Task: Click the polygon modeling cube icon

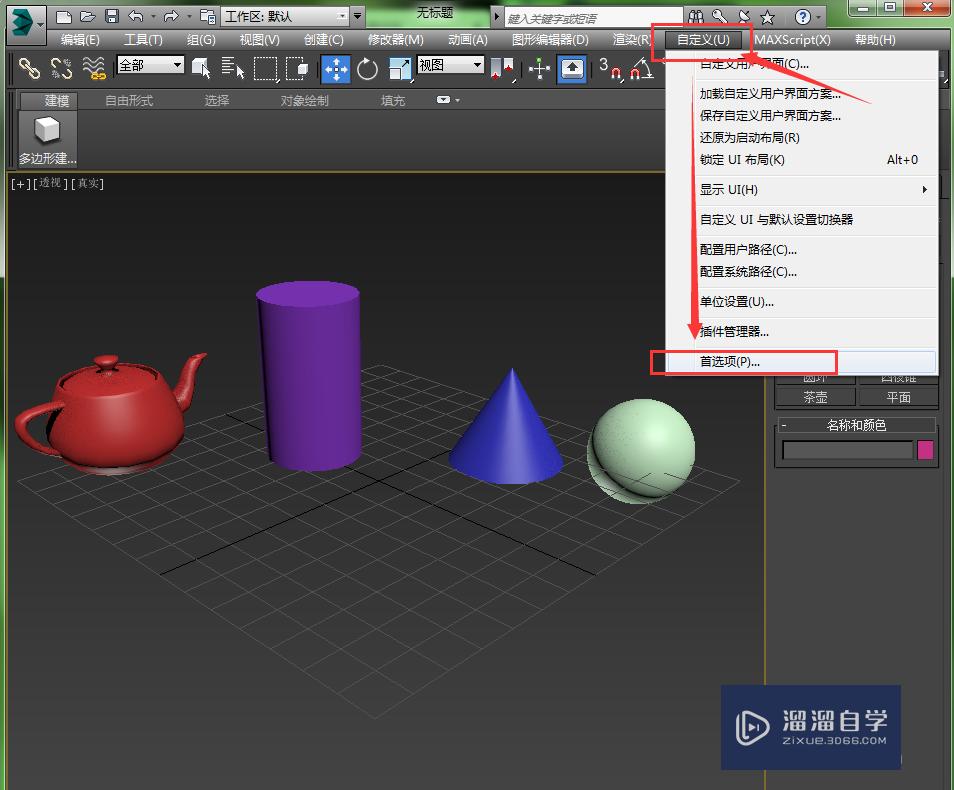Action: coord(47,130)
